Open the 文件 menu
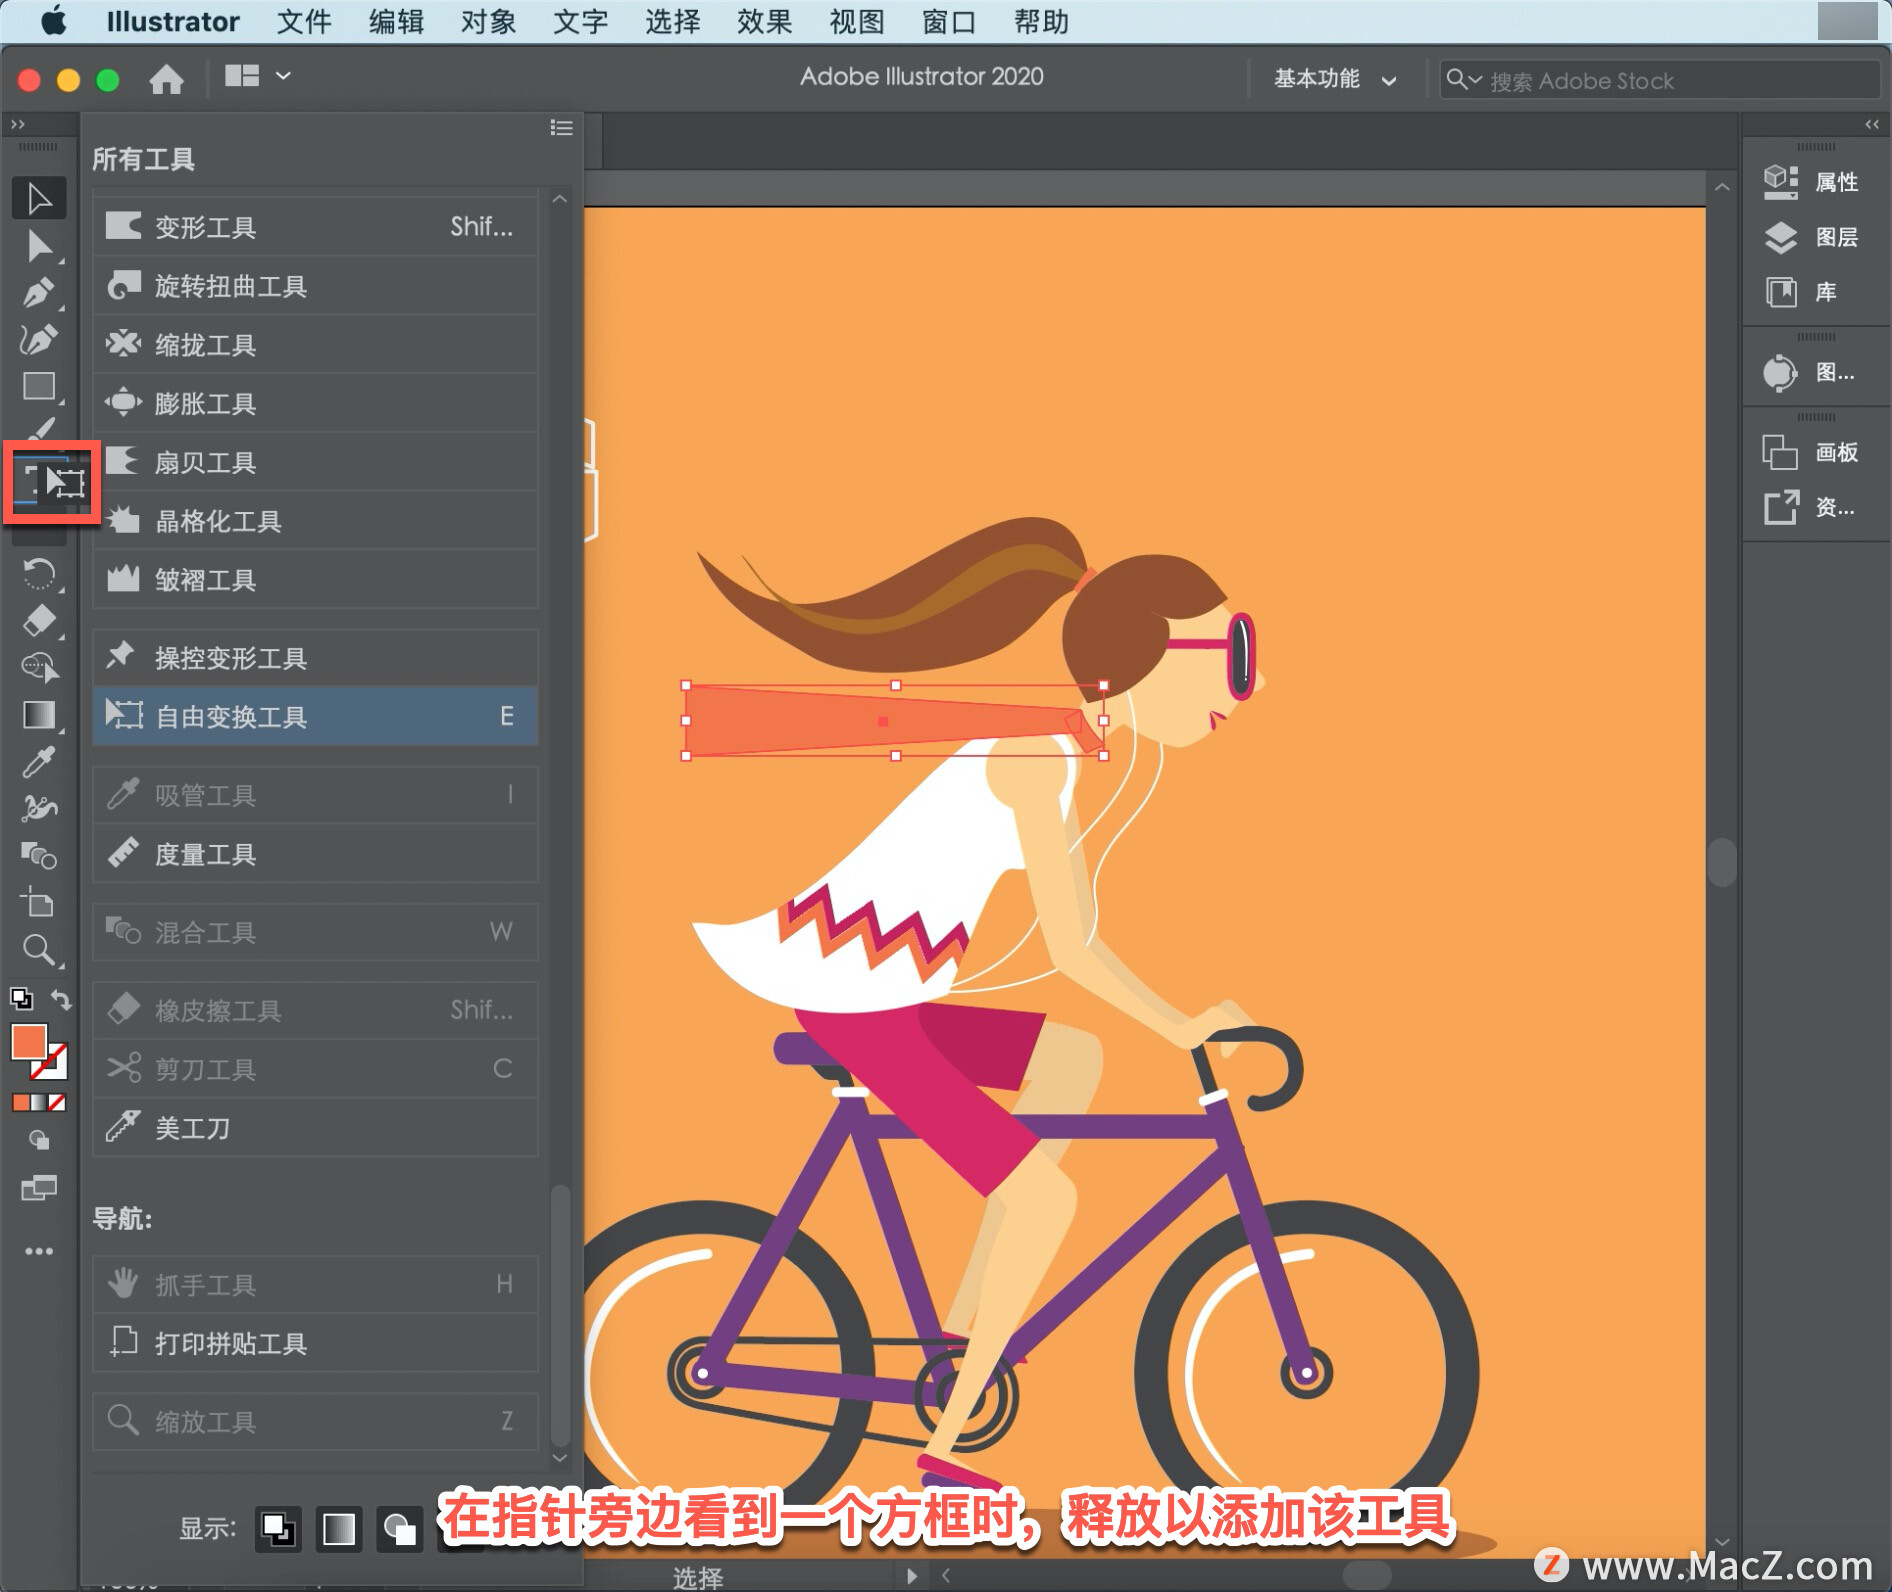Image resolution: width=1892 pixels, height=1592 pixels. (304, 22)
